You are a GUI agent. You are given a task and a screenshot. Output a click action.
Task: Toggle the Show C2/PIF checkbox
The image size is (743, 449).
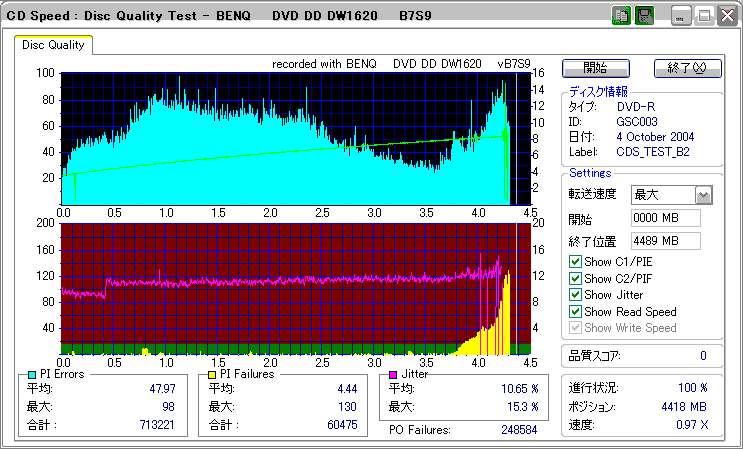point(575,279)
